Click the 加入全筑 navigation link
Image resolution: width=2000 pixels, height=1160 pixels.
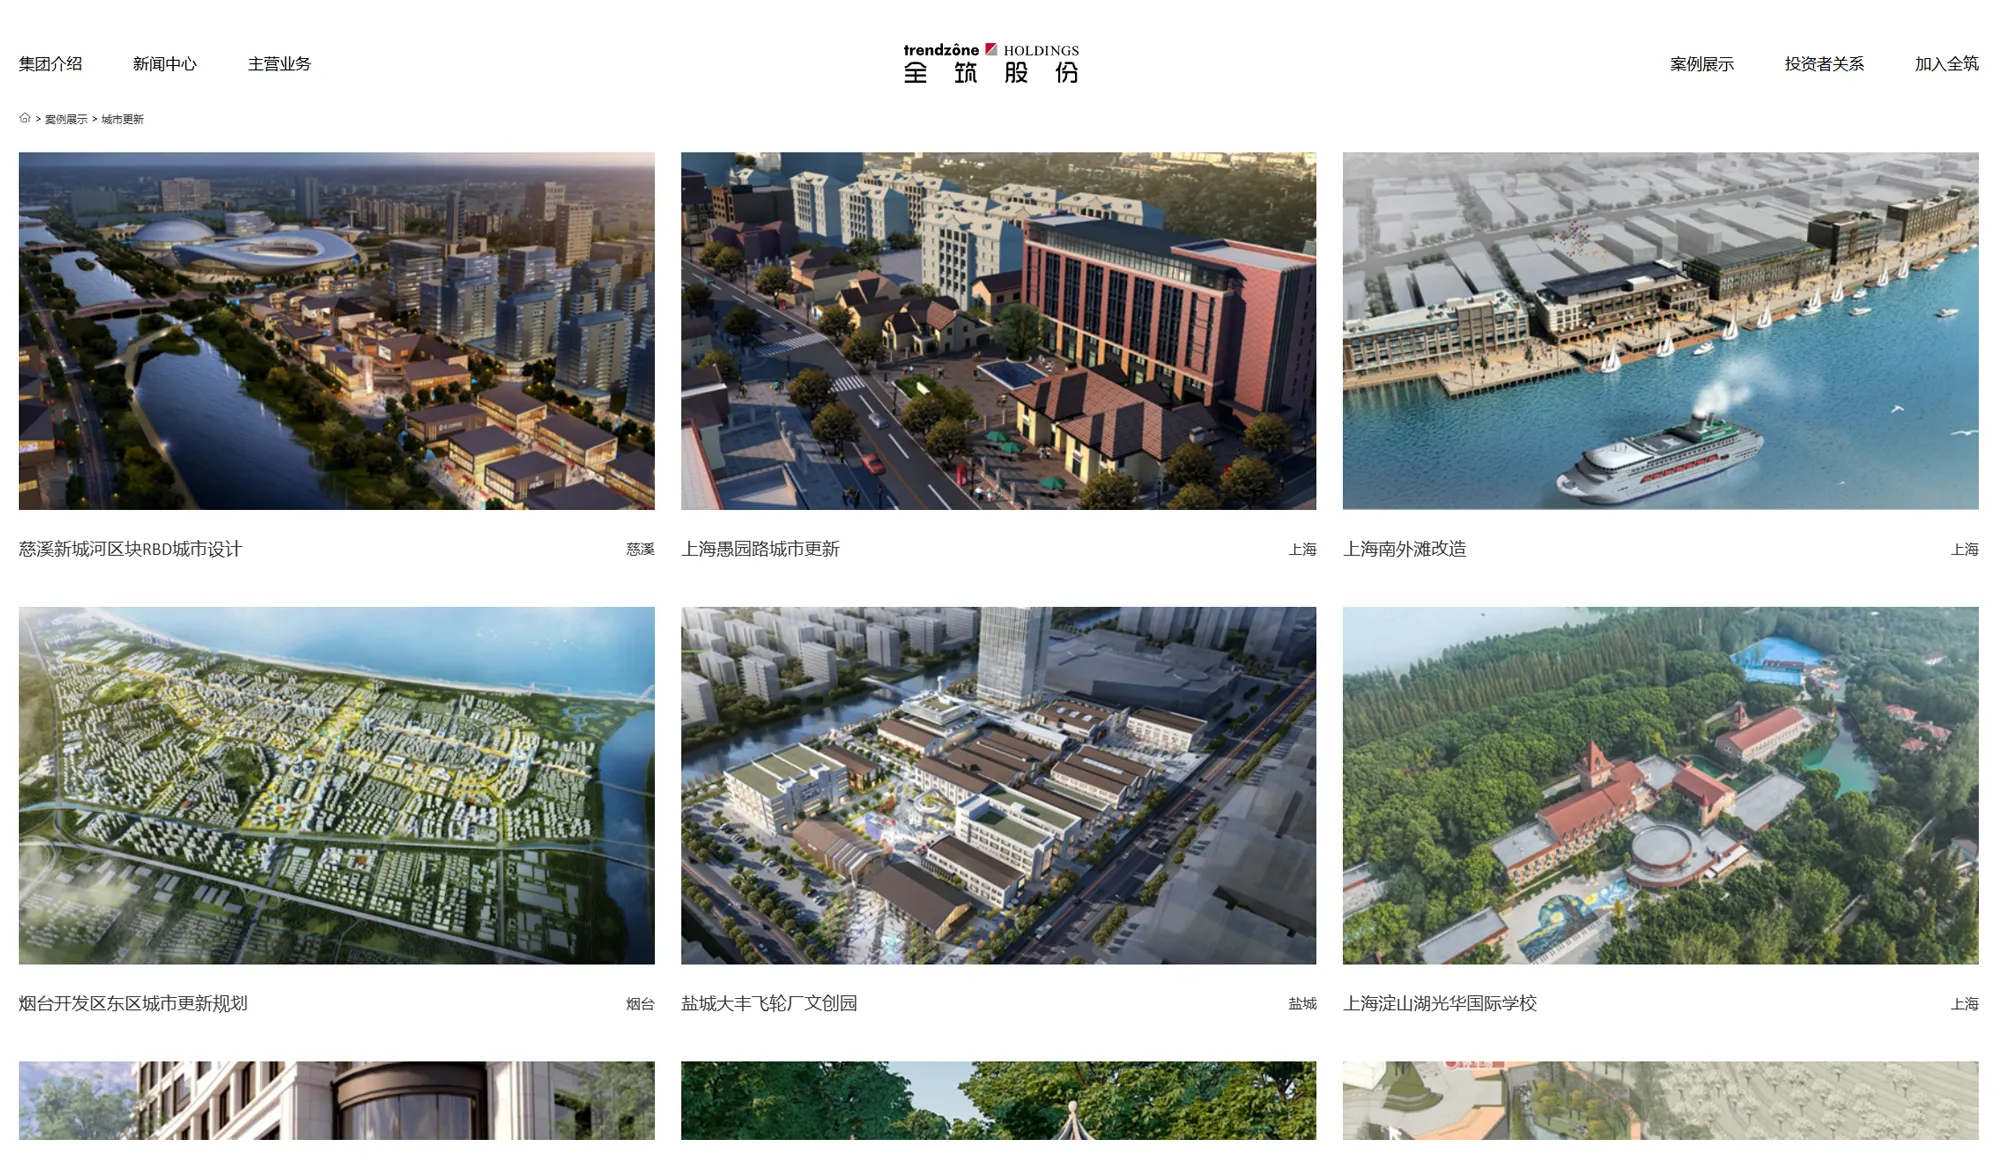(x=1946, y=64)
